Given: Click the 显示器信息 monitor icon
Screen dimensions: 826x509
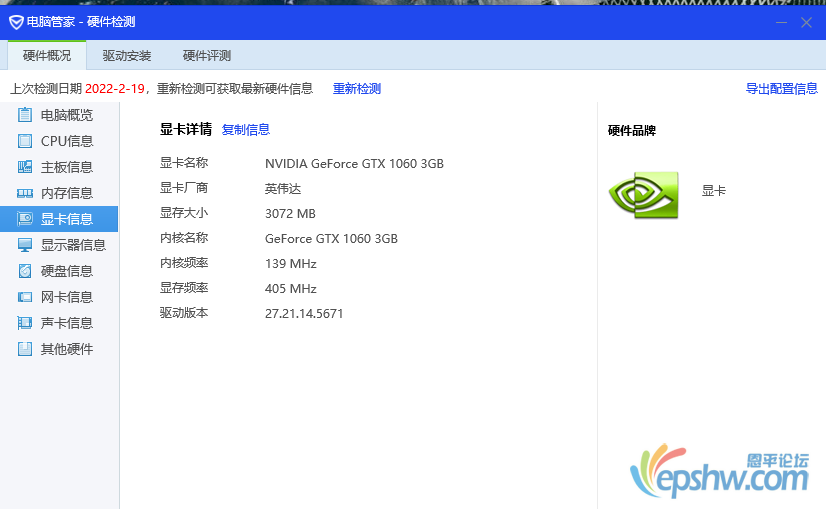Looking at the screenshot, I should point(25,245).
